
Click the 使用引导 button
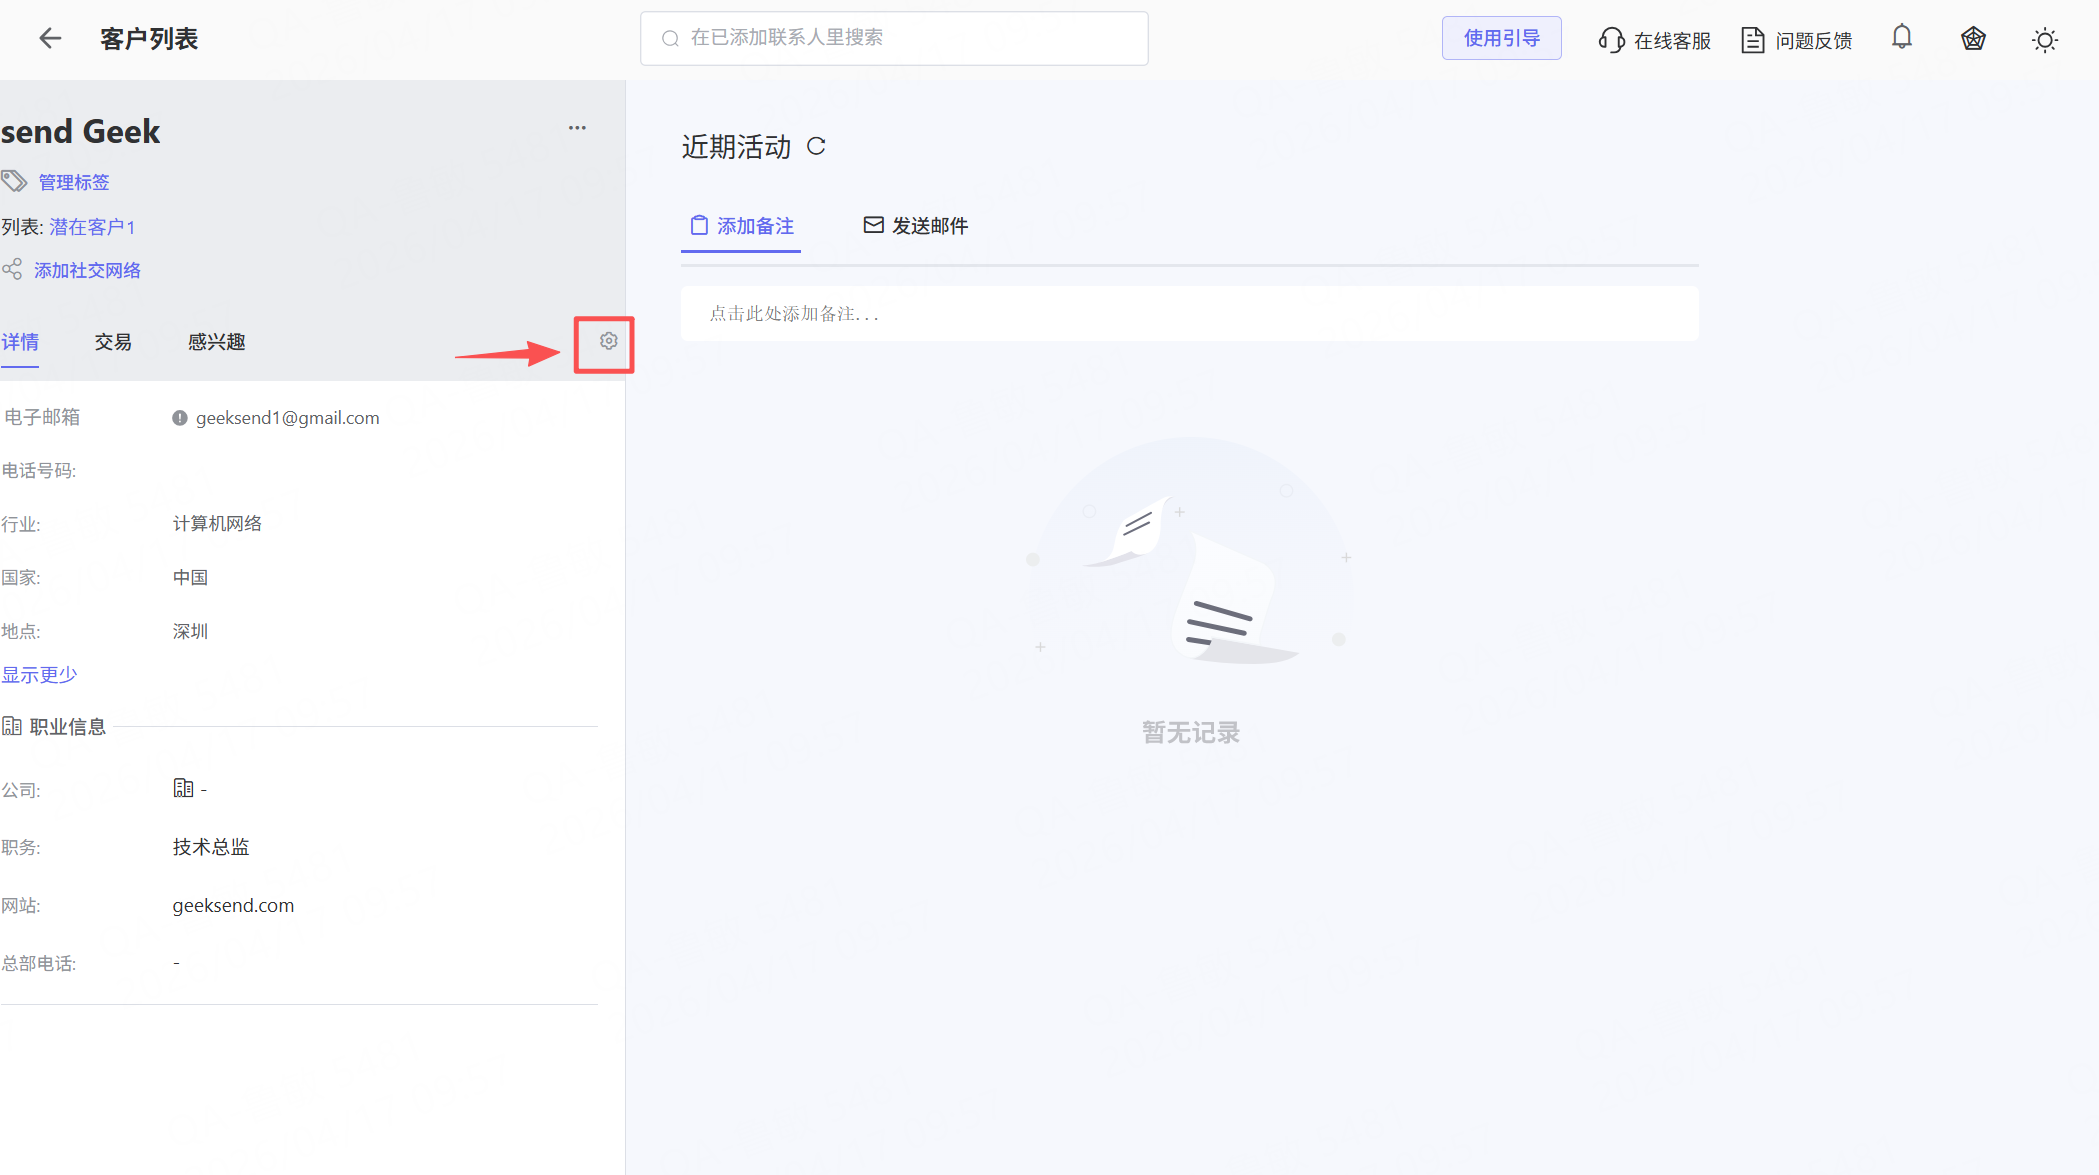pyautogui.click(x=1501, y=38)
